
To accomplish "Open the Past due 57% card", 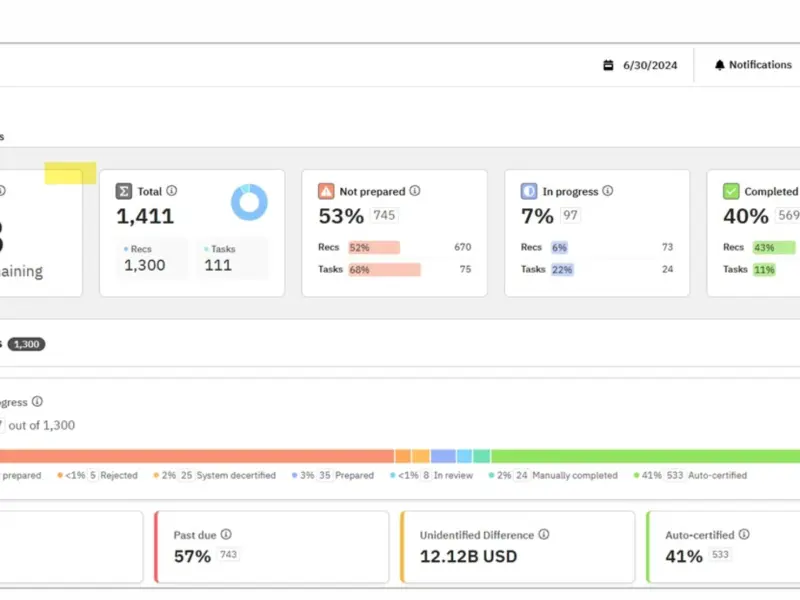I will (x=271, y=547).
